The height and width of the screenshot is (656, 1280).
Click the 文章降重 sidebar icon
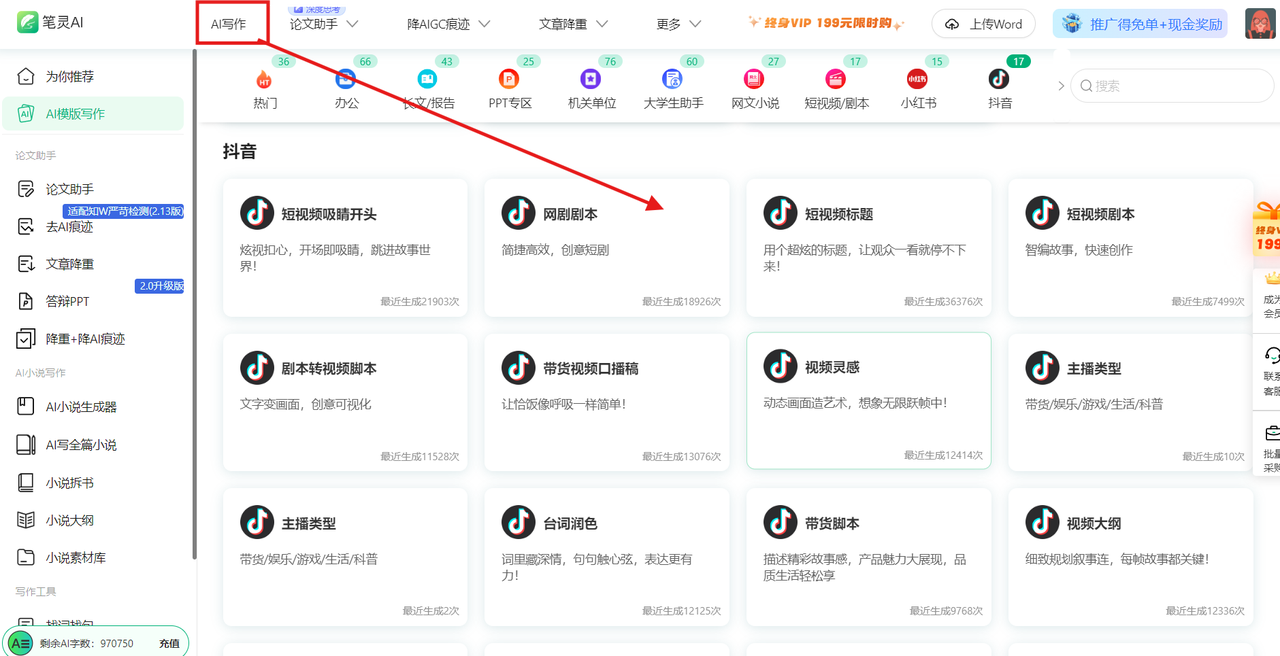(x=26, y=264)
